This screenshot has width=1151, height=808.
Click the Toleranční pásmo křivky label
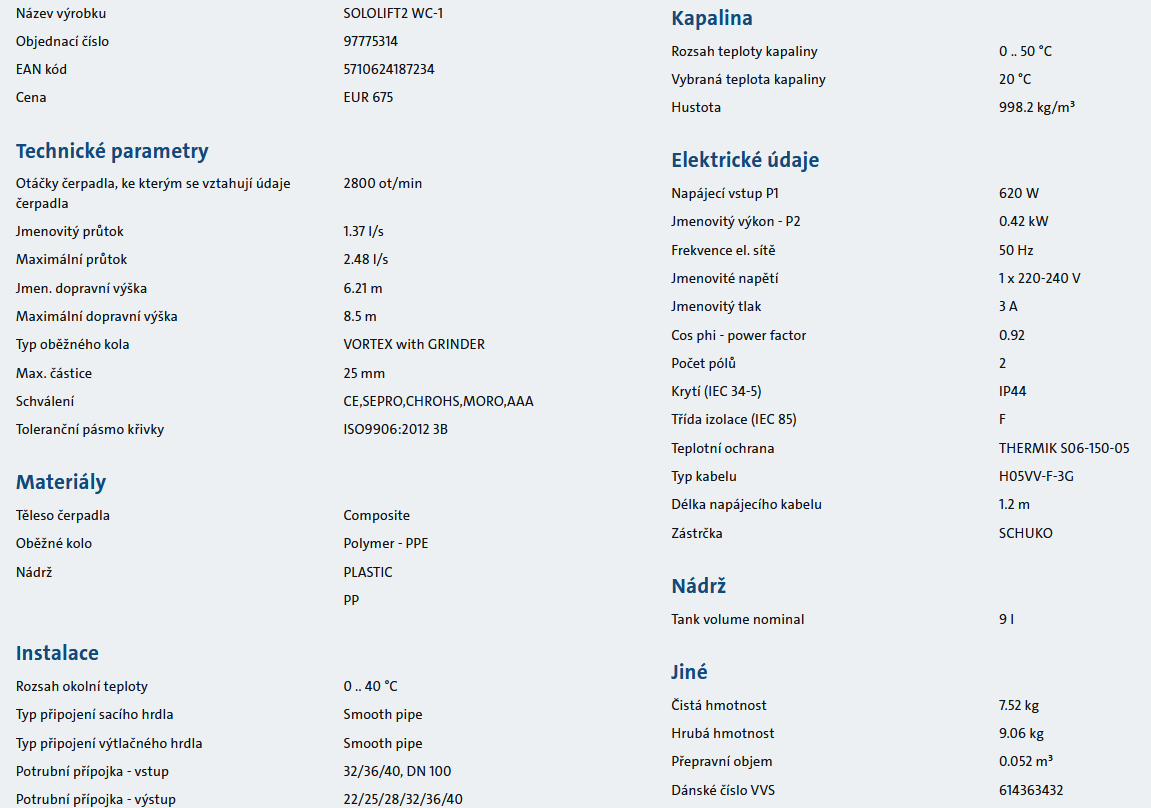90,429
